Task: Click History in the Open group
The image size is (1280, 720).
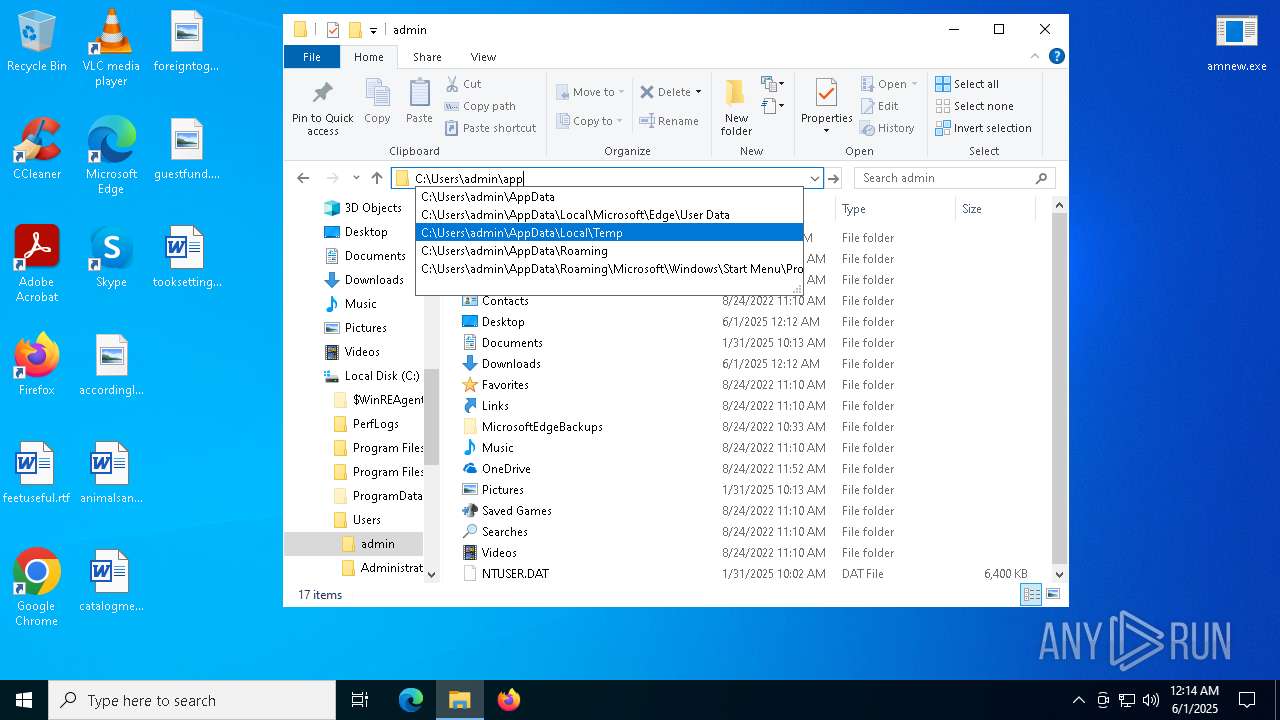Action: tap(888, 128)
